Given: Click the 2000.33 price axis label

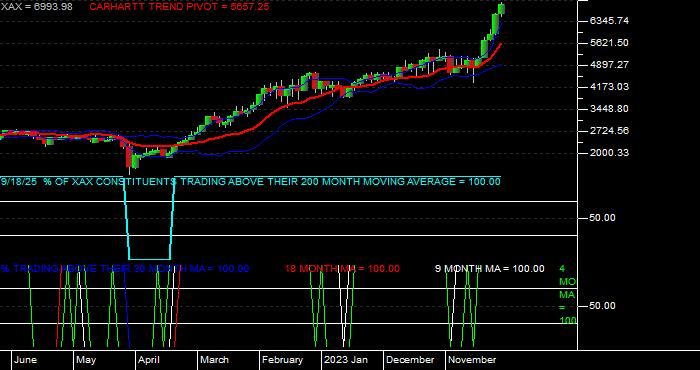Looking at the screenshot, I should (x=609, y=153).
